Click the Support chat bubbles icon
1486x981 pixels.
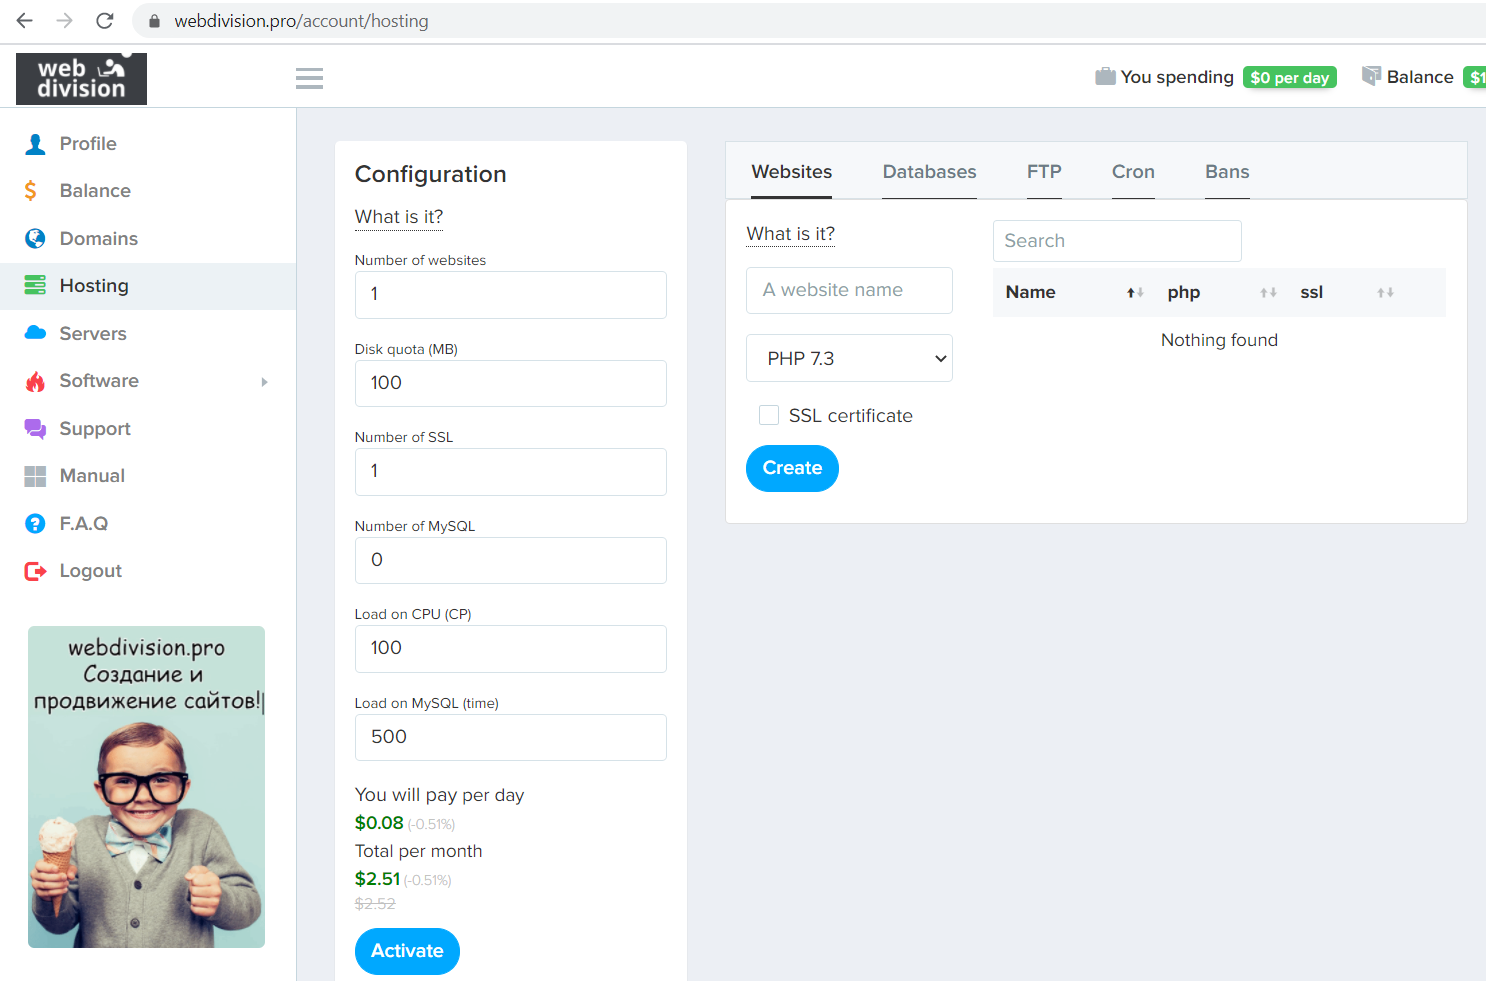(35, 429)
